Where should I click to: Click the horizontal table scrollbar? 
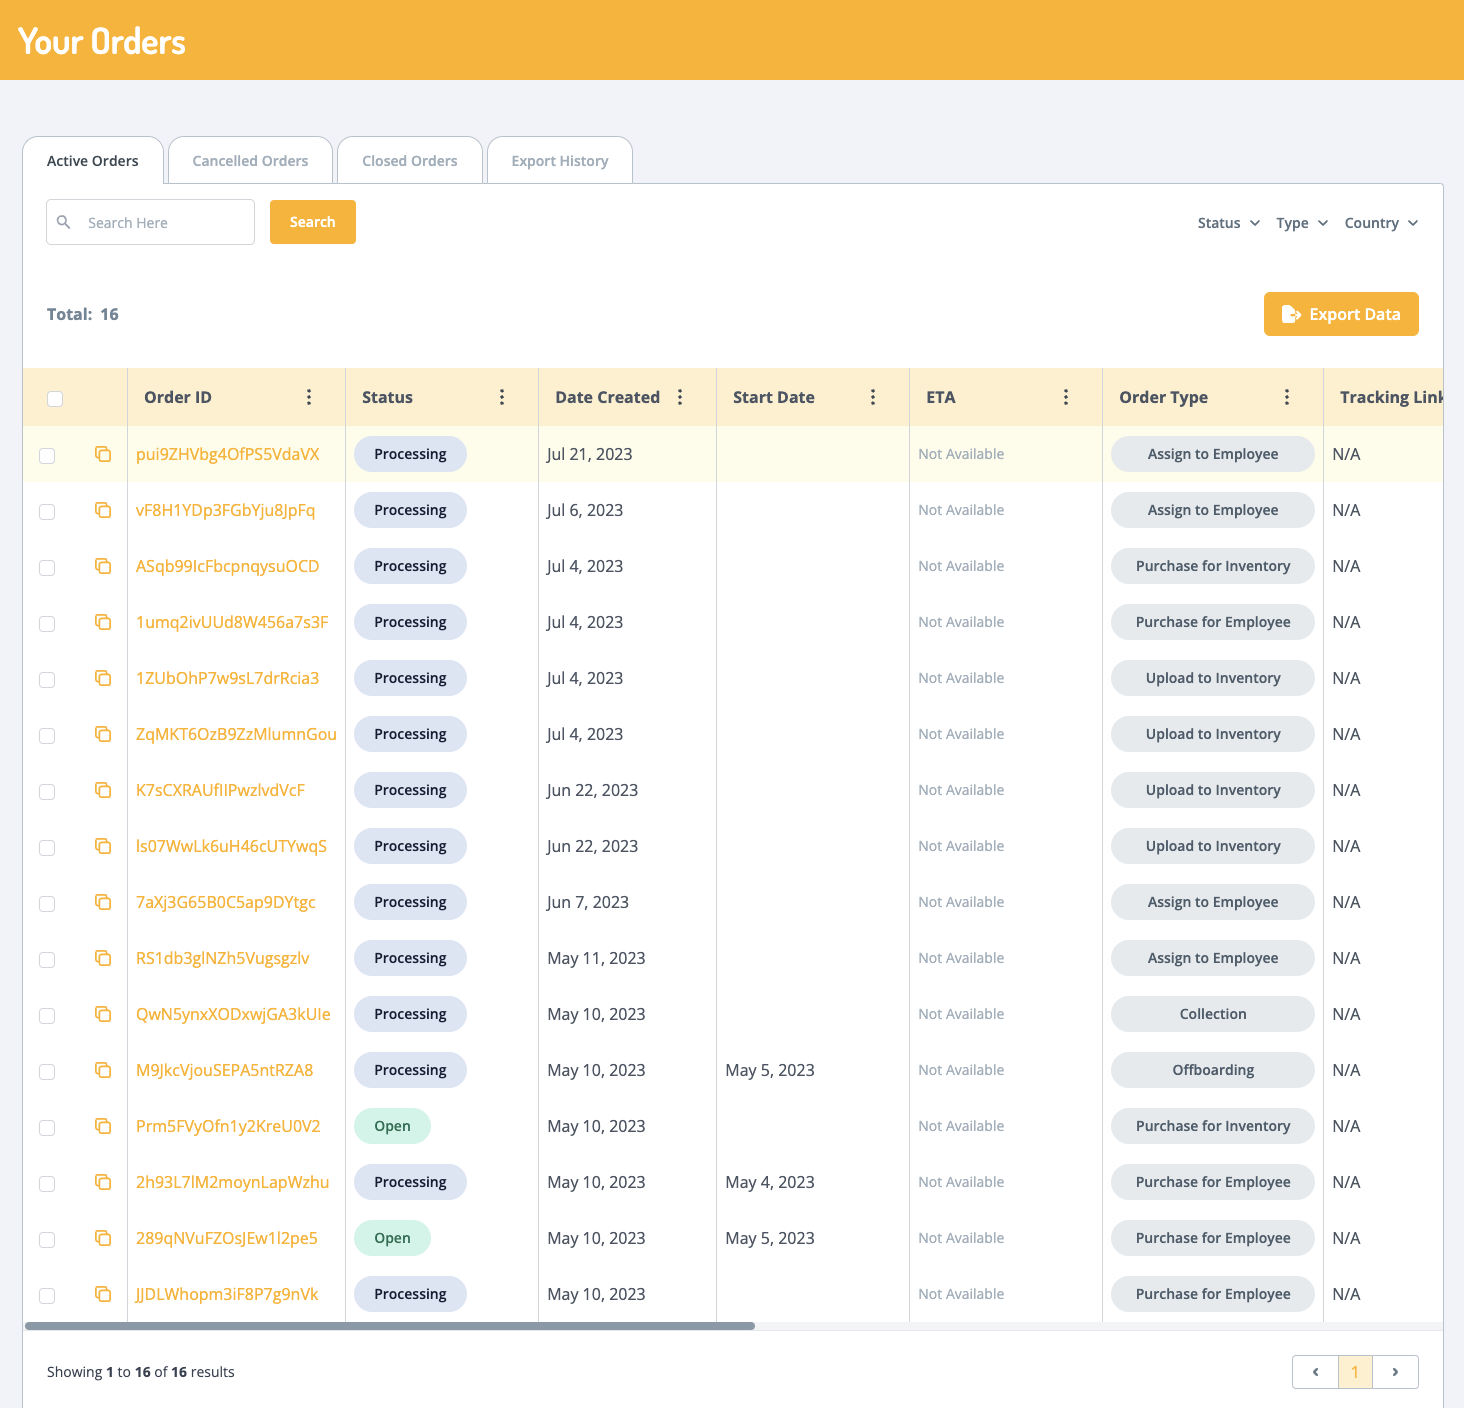pyautogui.click(x=390, y=1326)
